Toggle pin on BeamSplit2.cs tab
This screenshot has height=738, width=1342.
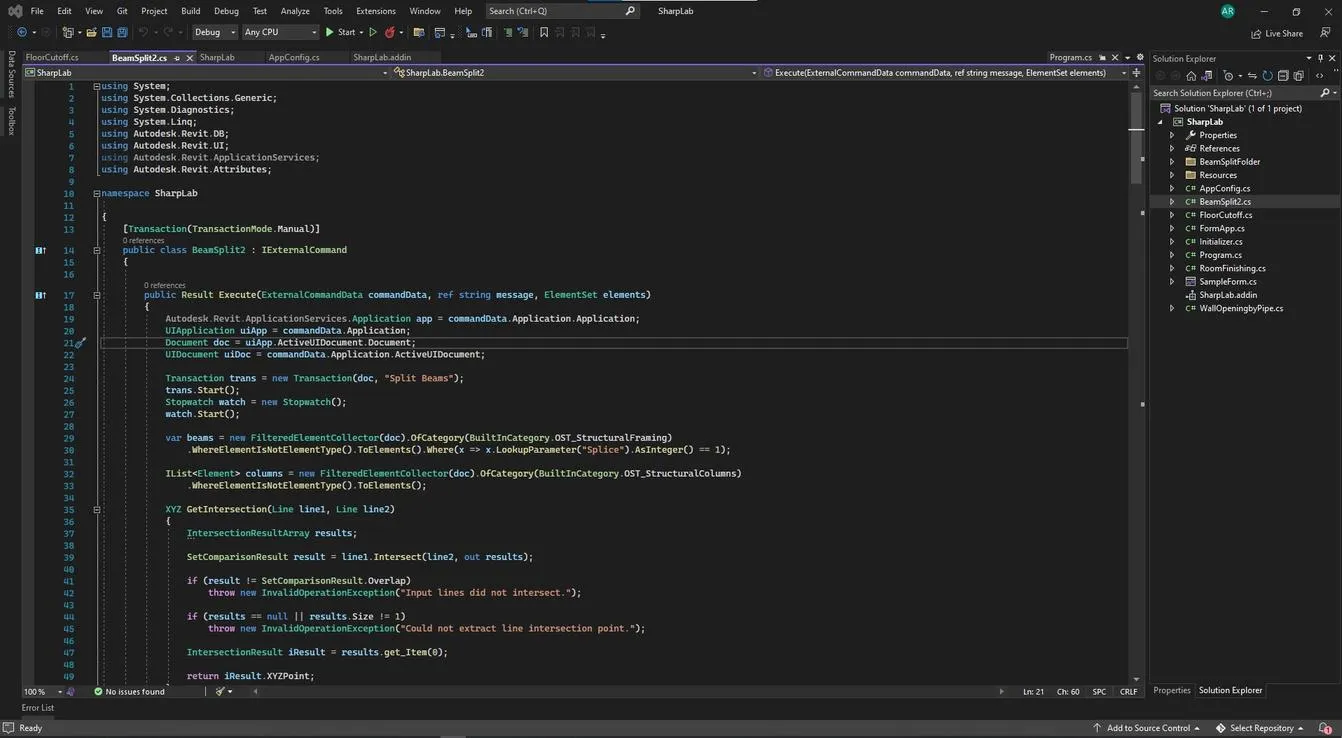click(177, 58)
